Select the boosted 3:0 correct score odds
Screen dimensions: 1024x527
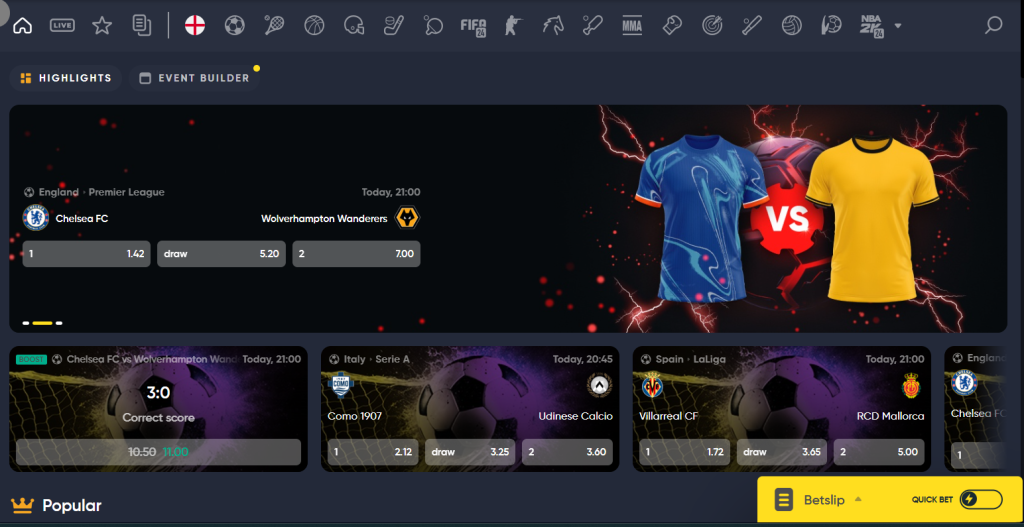[158, 452]
